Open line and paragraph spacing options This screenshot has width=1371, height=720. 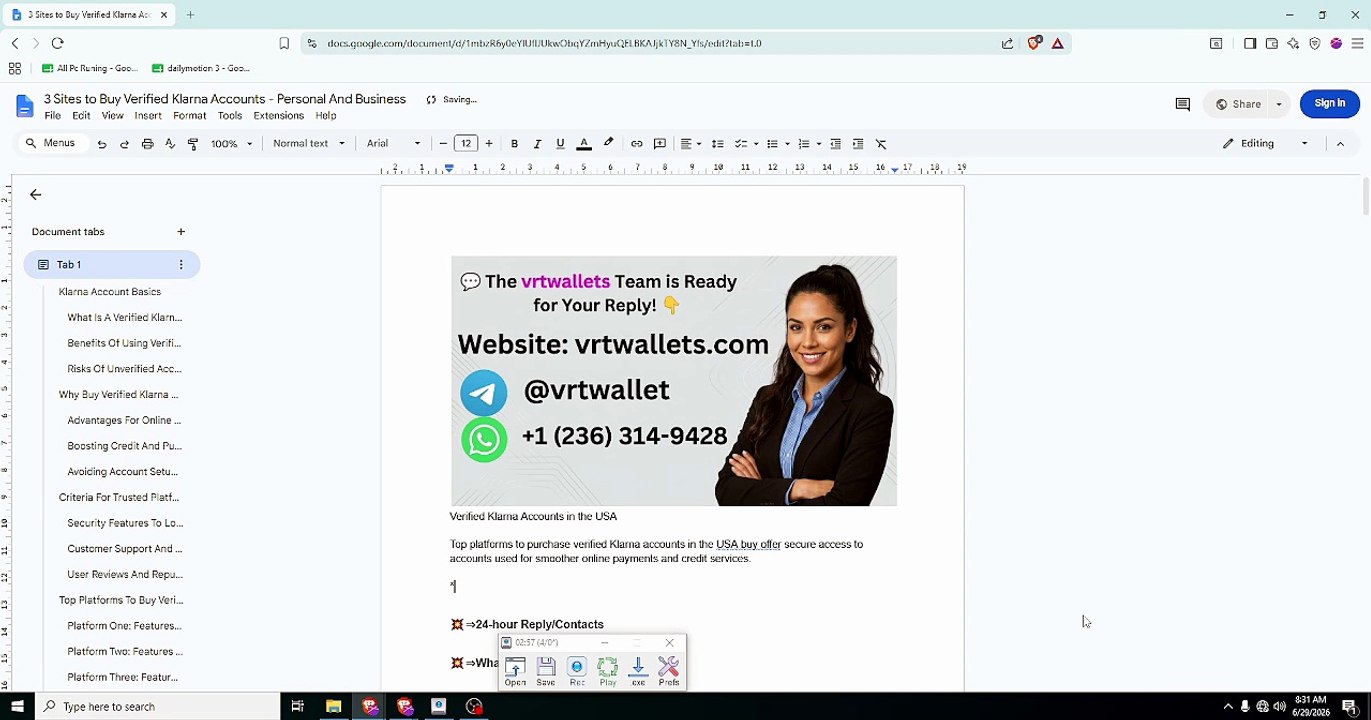click(x=717, y=144)
